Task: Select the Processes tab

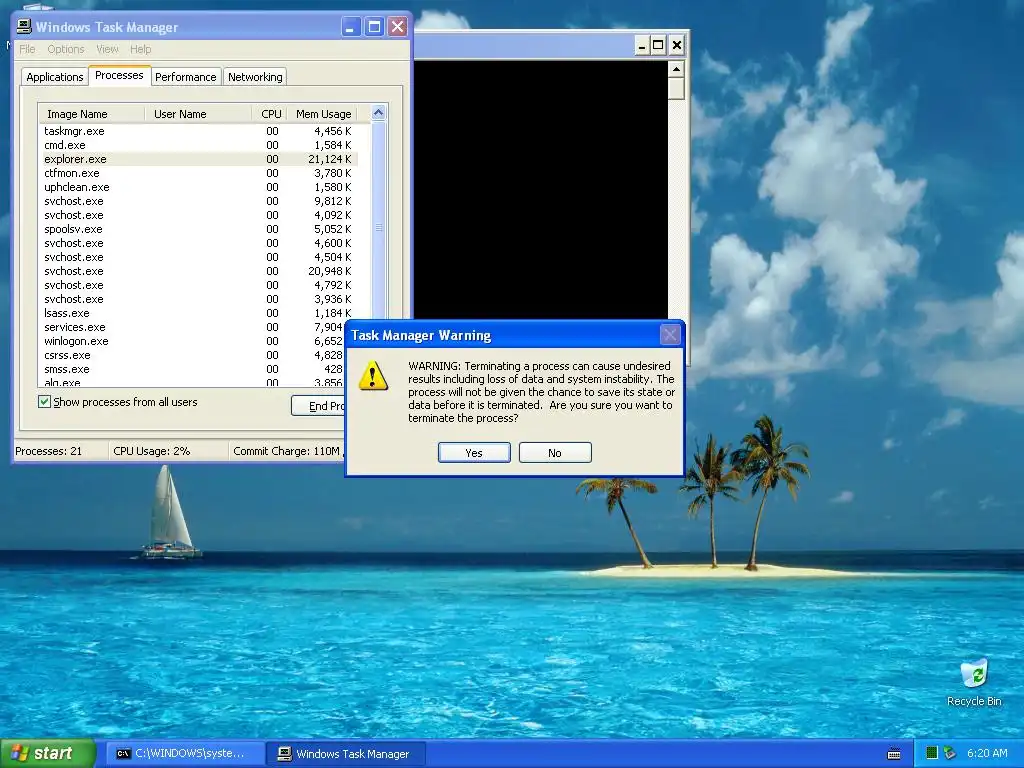Action: pyautogui.click(x=119, y=75)
